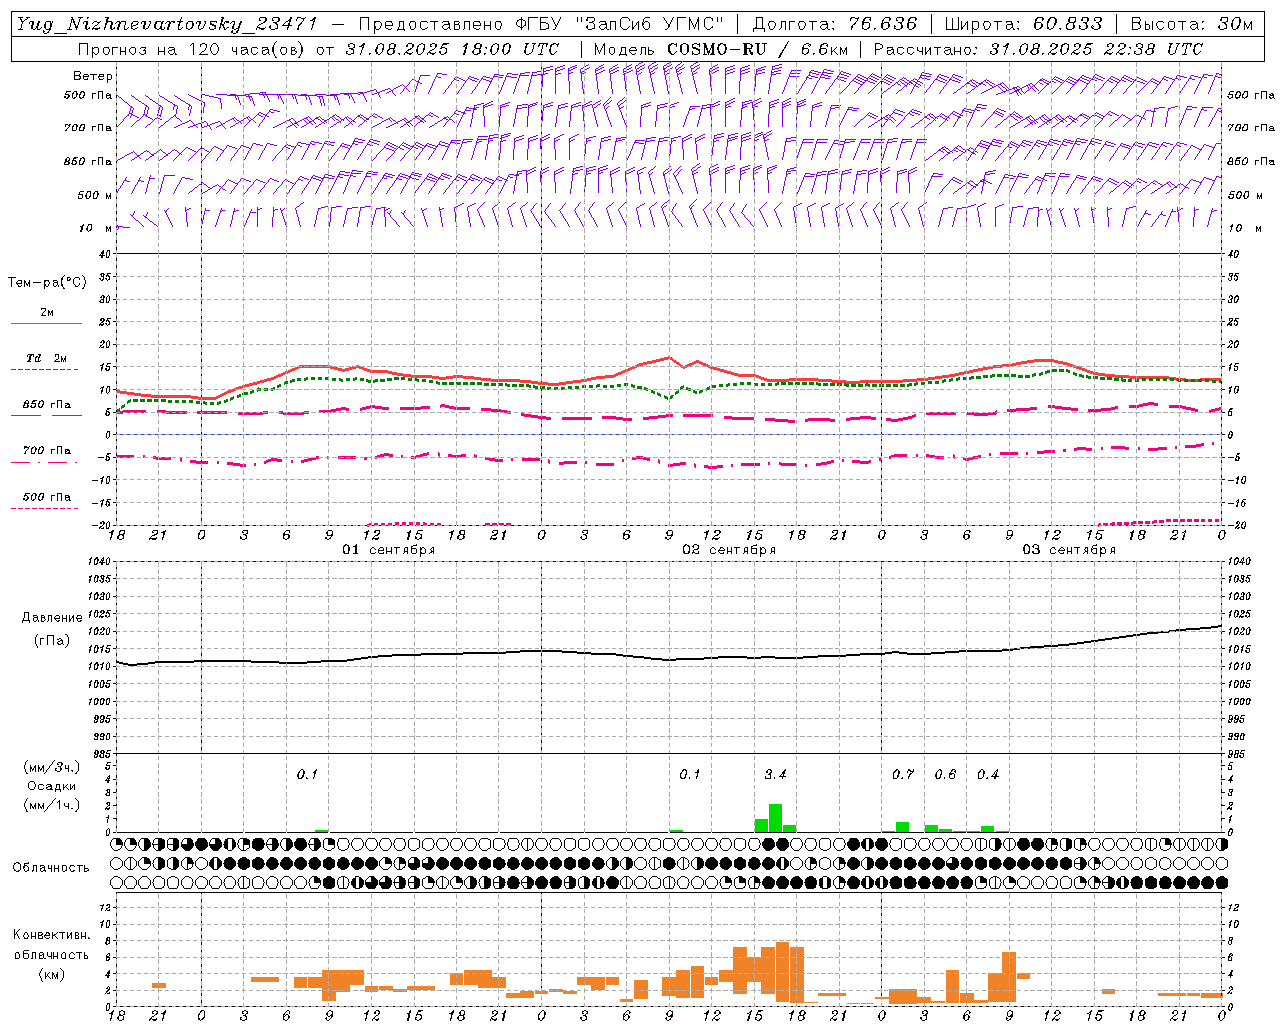This screenshot has height=1024, width=1280.
Task: Click the solid red 2м legend line
Action: click(x=47, y=323)
